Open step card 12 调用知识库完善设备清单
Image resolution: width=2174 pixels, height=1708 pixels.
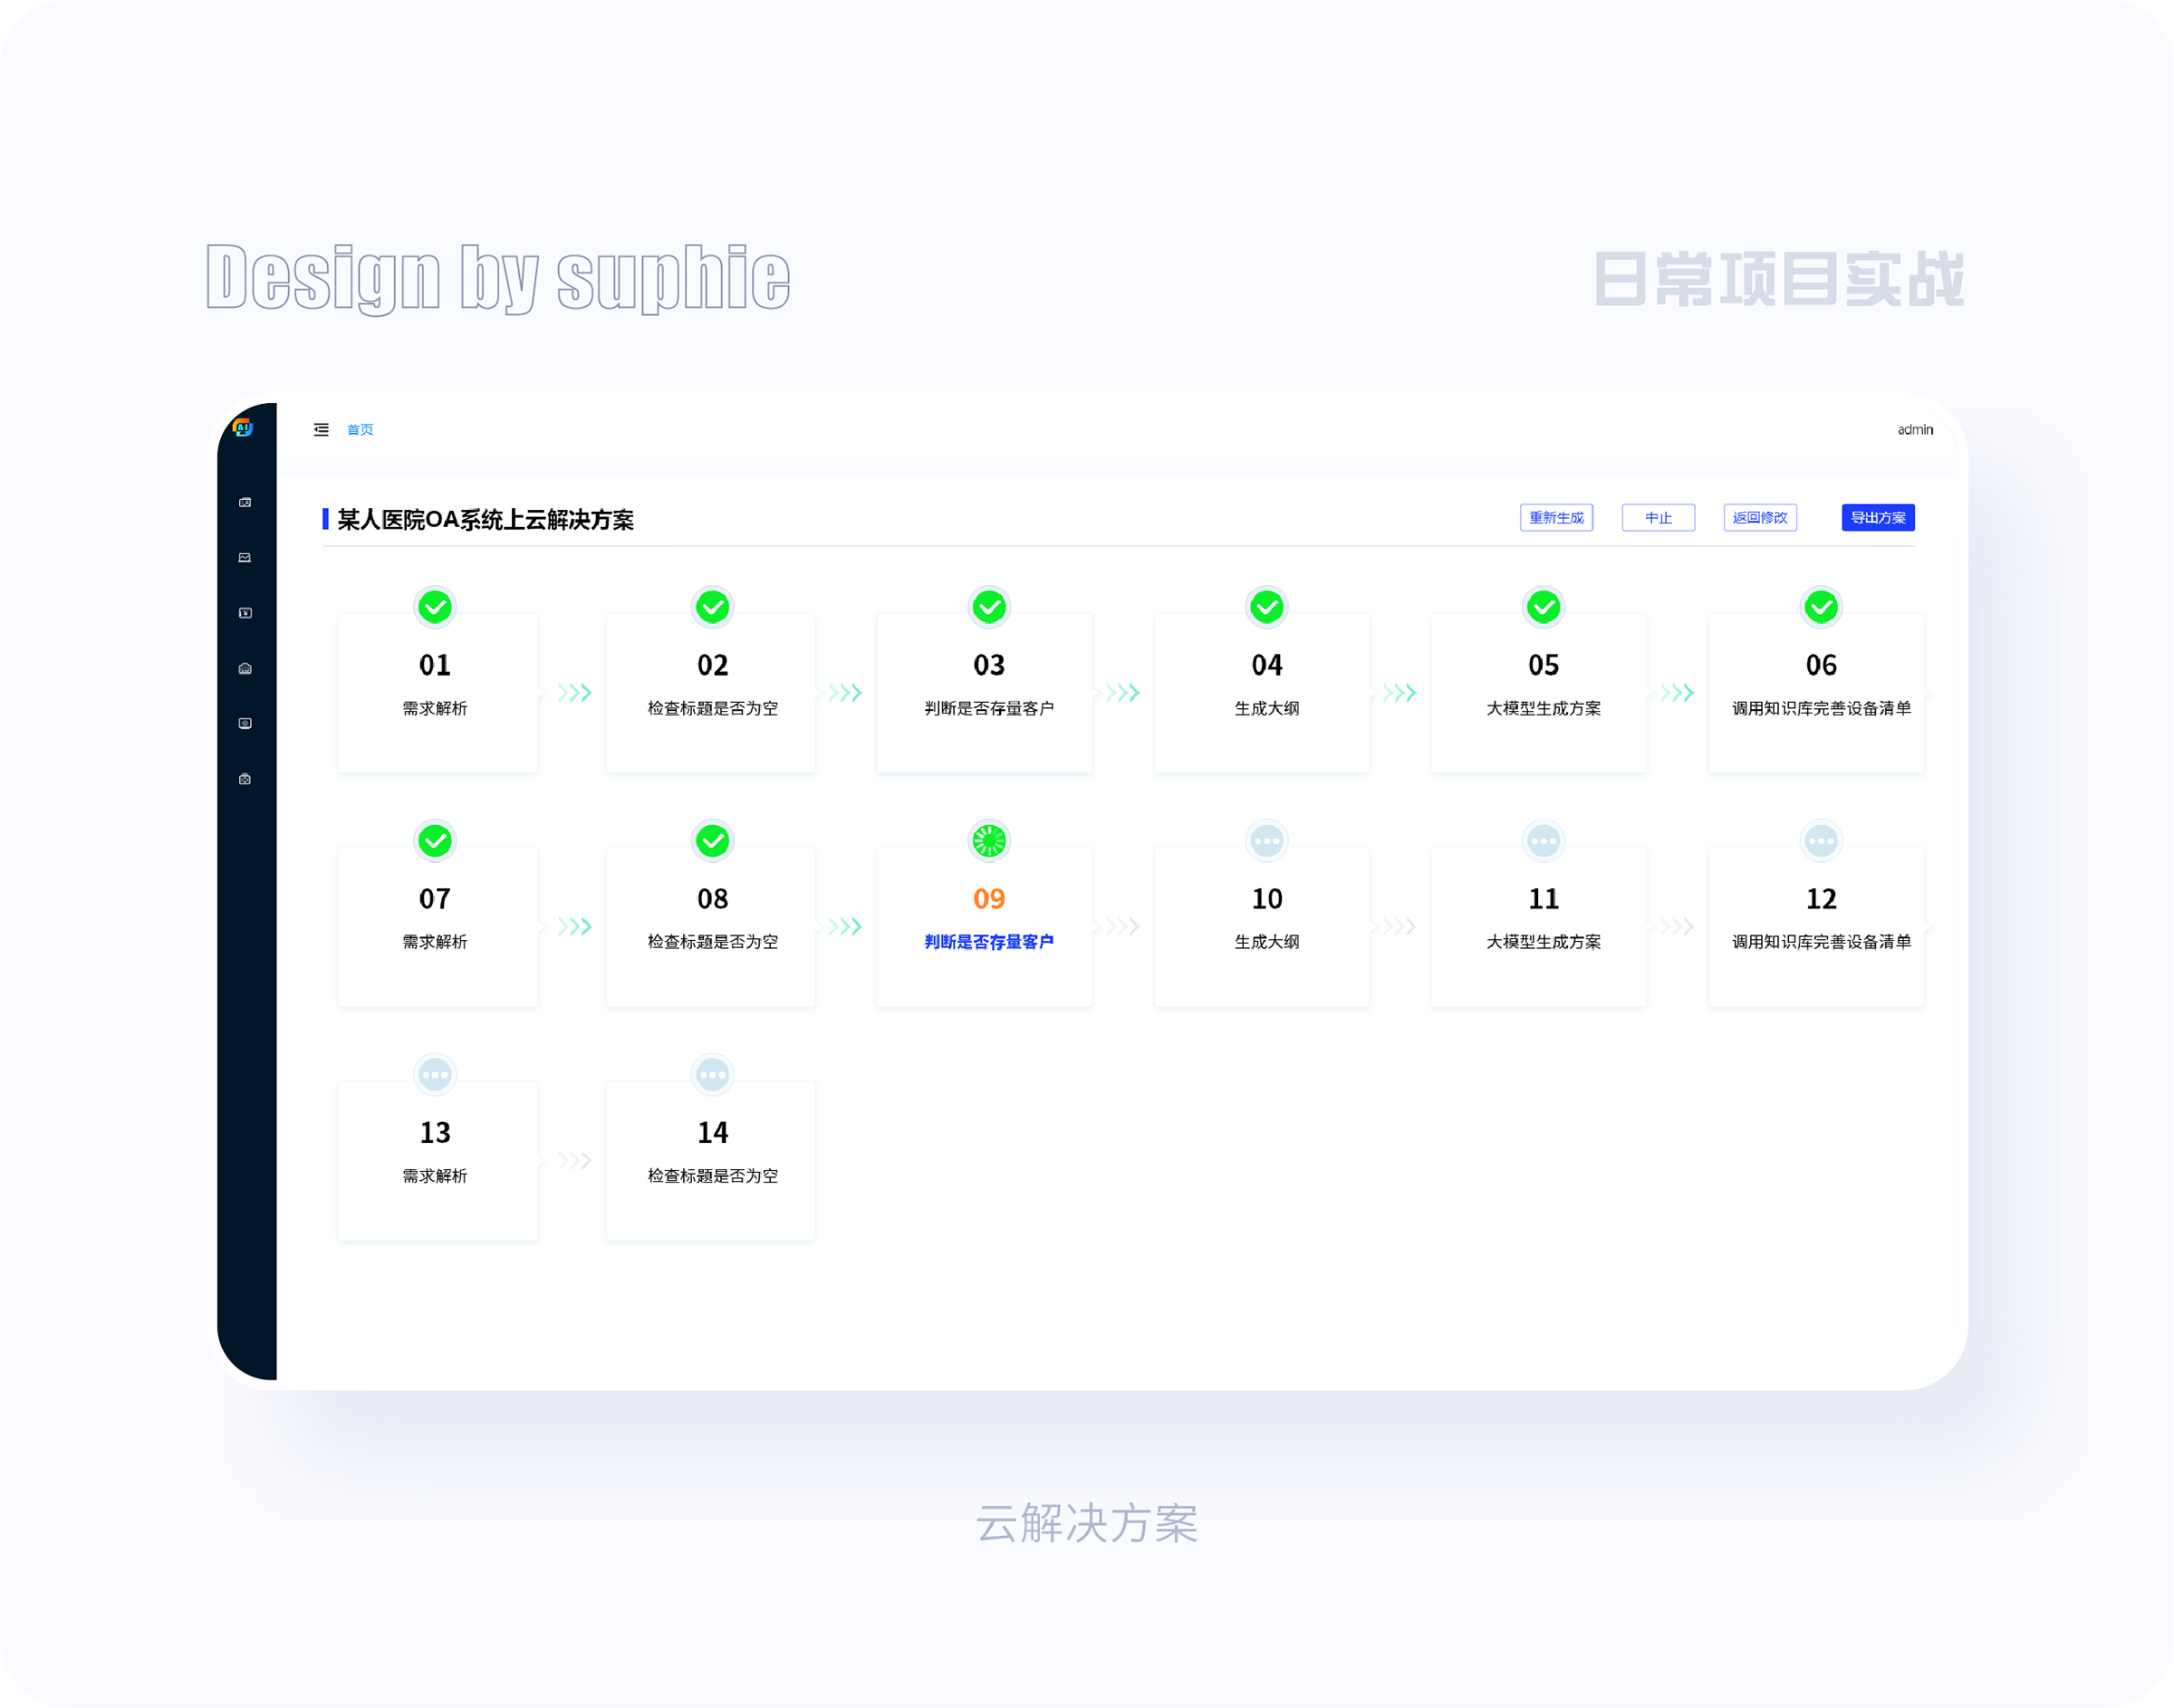click(1817, 926)
